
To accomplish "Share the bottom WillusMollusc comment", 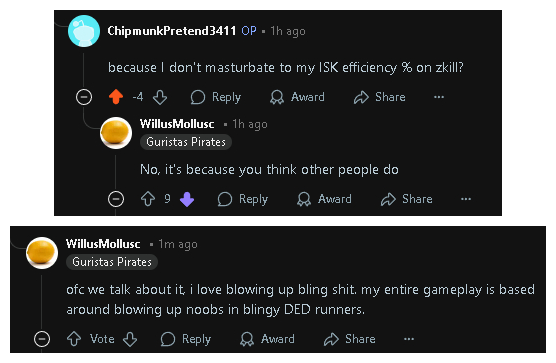I will 350,339.
